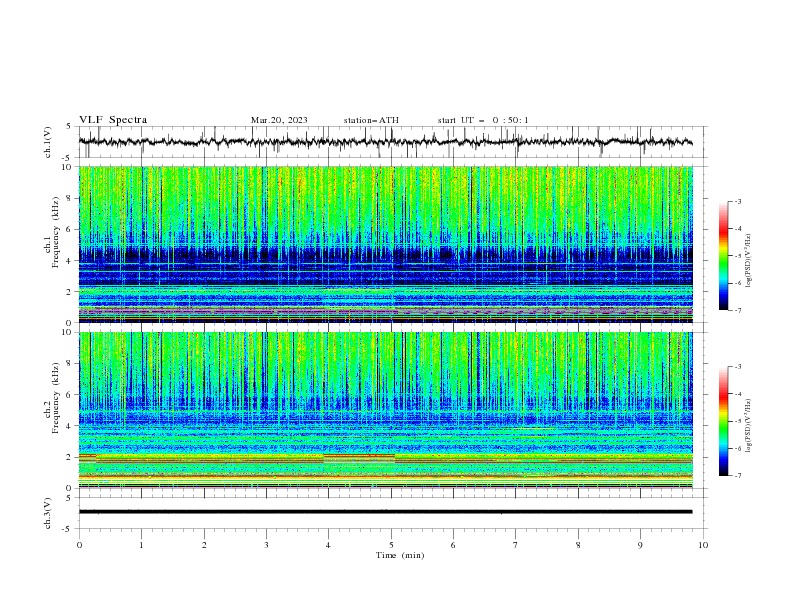The image size is (792, 612).
Task: Click the "Time (min)" axis title
Action: coord(400,555)
